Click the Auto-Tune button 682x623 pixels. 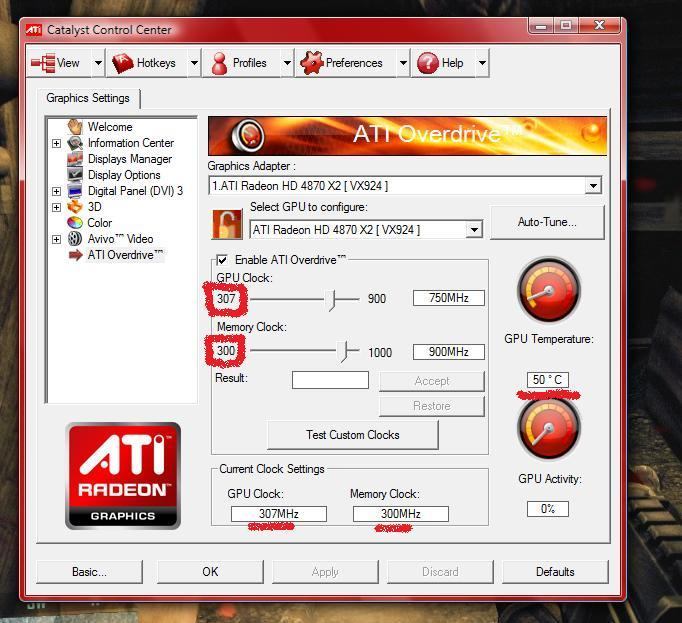547,222
